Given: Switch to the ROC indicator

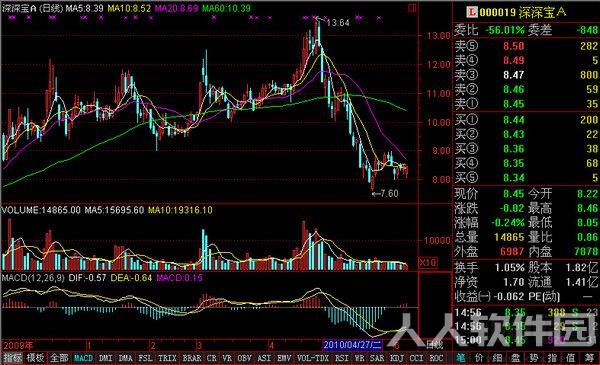Looking at the screenshot, I should point(437,358).
